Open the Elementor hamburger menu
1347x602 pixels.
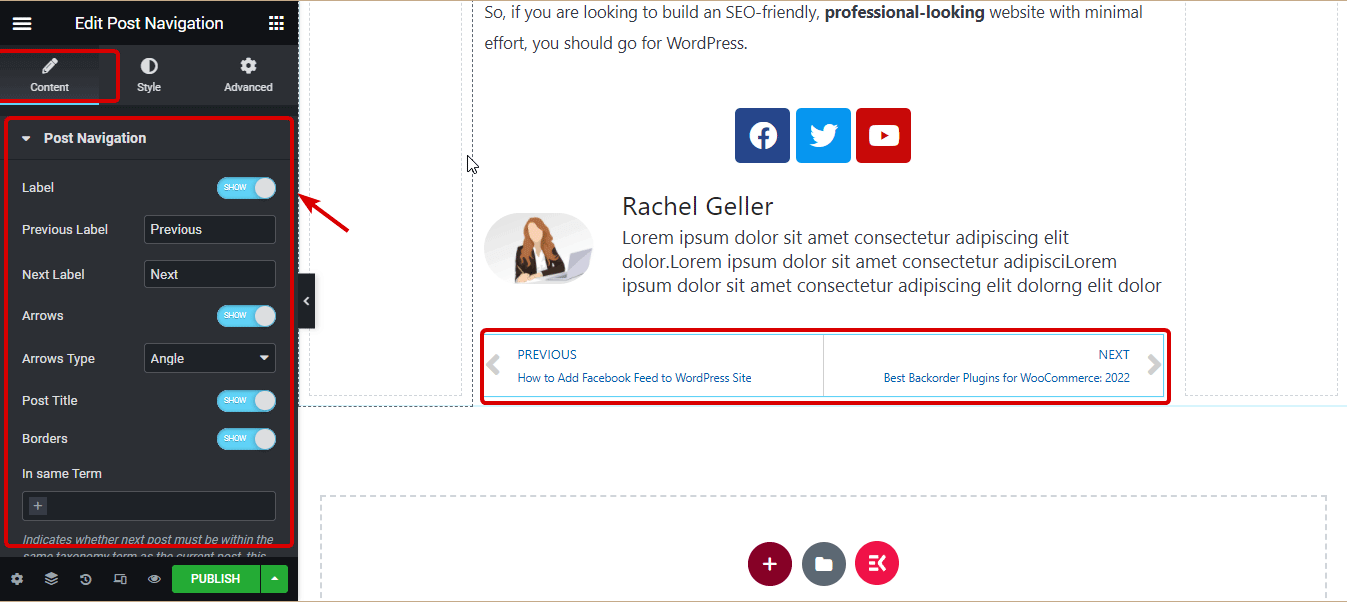pos(22,23)
